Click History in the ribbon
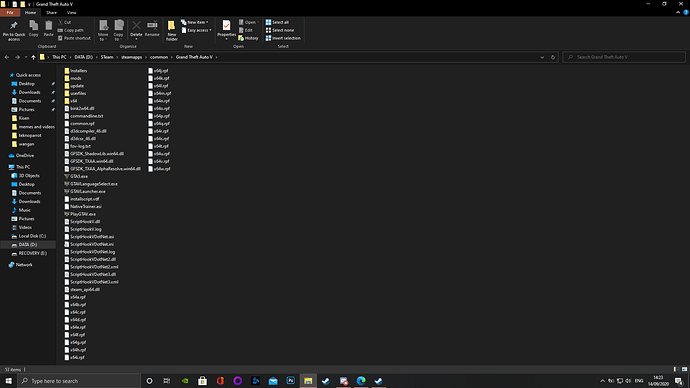This screenshot has width=690, height=388. tap(248, 38)
